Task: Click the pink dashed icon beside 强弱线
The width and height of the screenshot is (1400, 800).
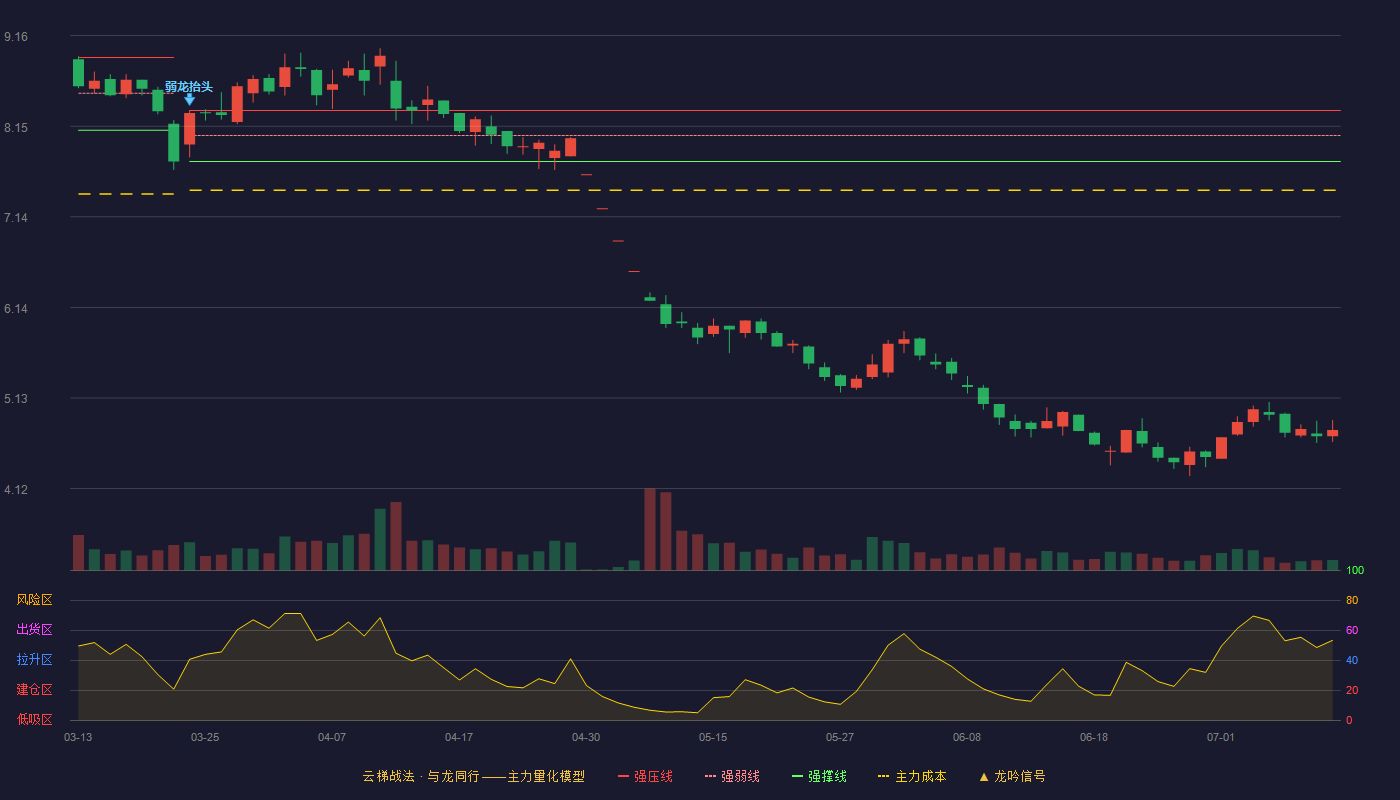Action: pos(711,777)
